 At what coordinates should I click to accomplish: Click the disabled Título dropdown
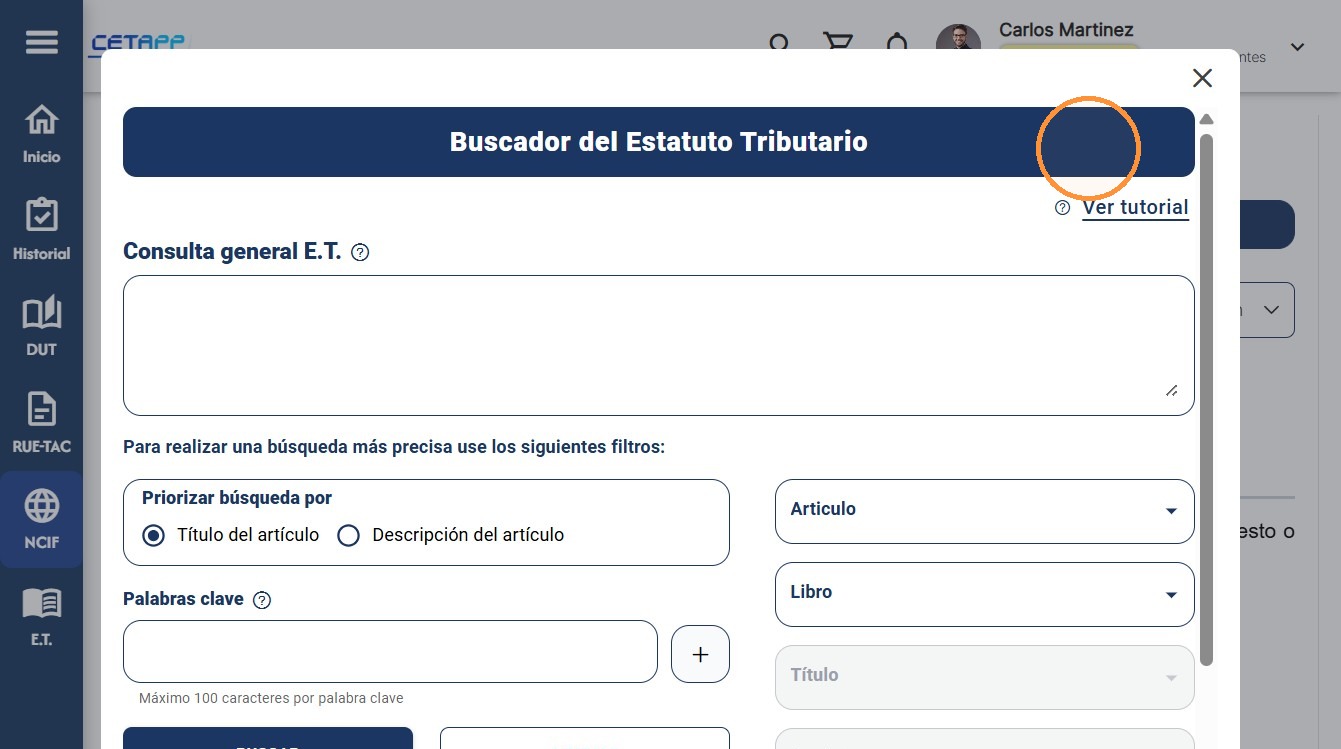[984, 677]
